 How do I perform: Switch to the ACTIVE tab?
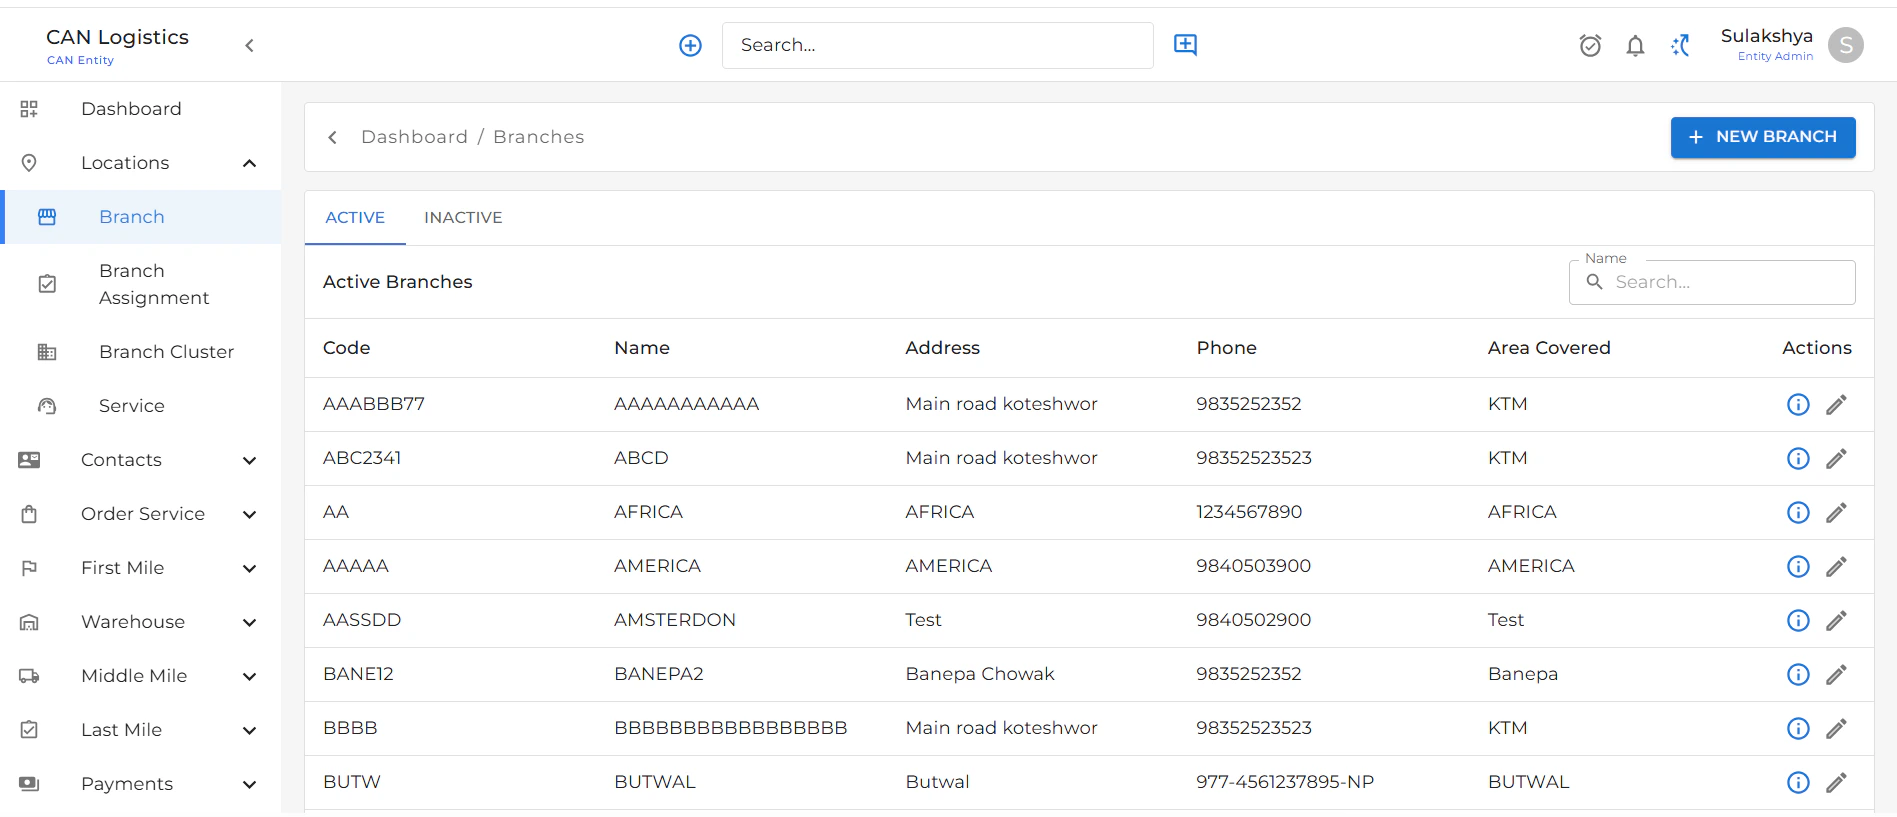coord(355,218)
